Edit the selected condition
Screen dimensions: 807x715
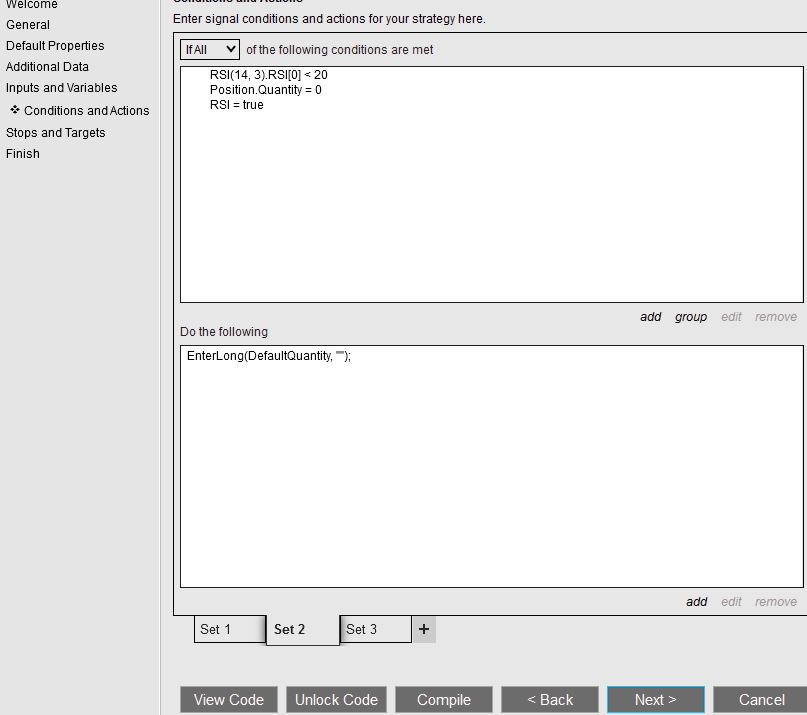point(731,317)
